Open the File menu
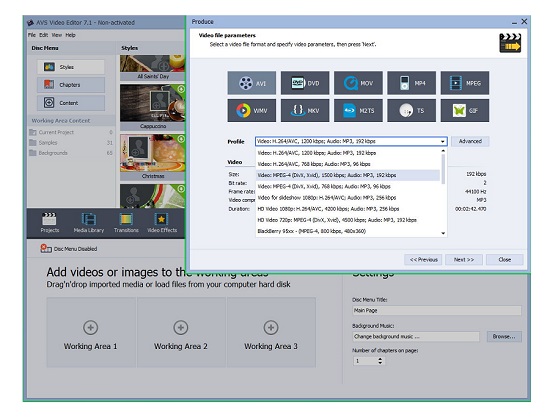 (x=32, y=35)
